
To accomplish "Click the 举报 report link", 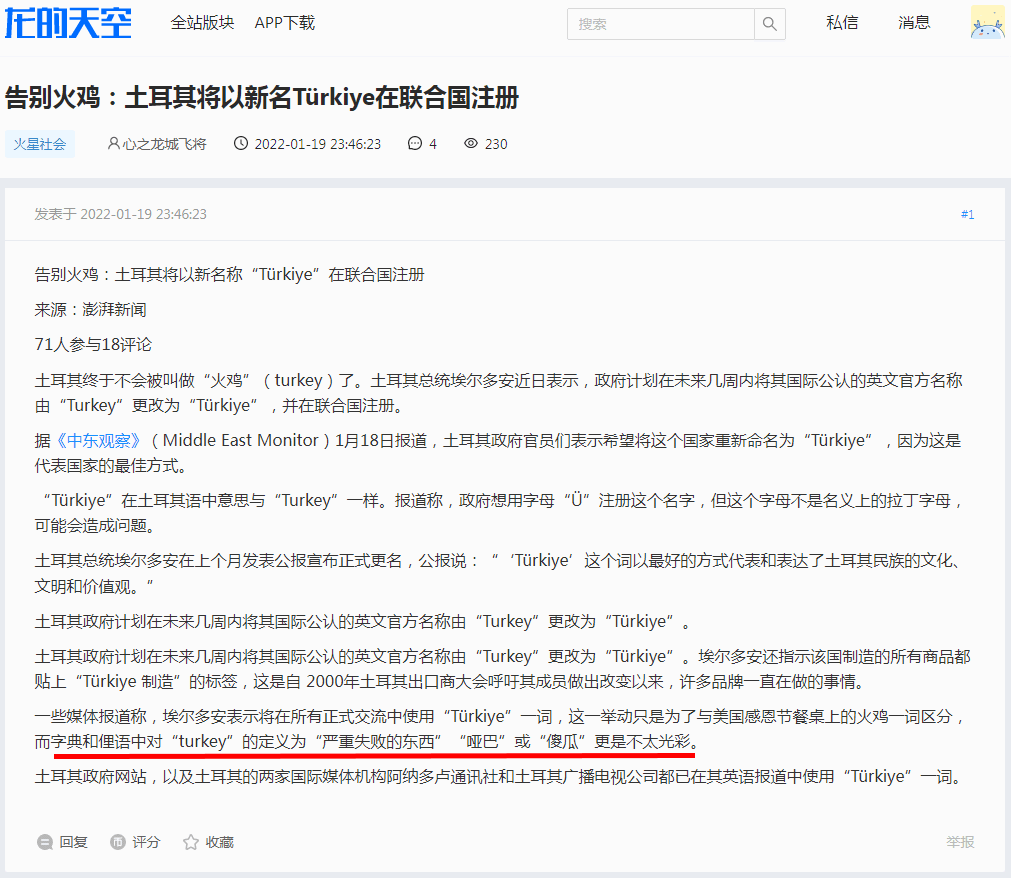I will [x=960, y=842].
